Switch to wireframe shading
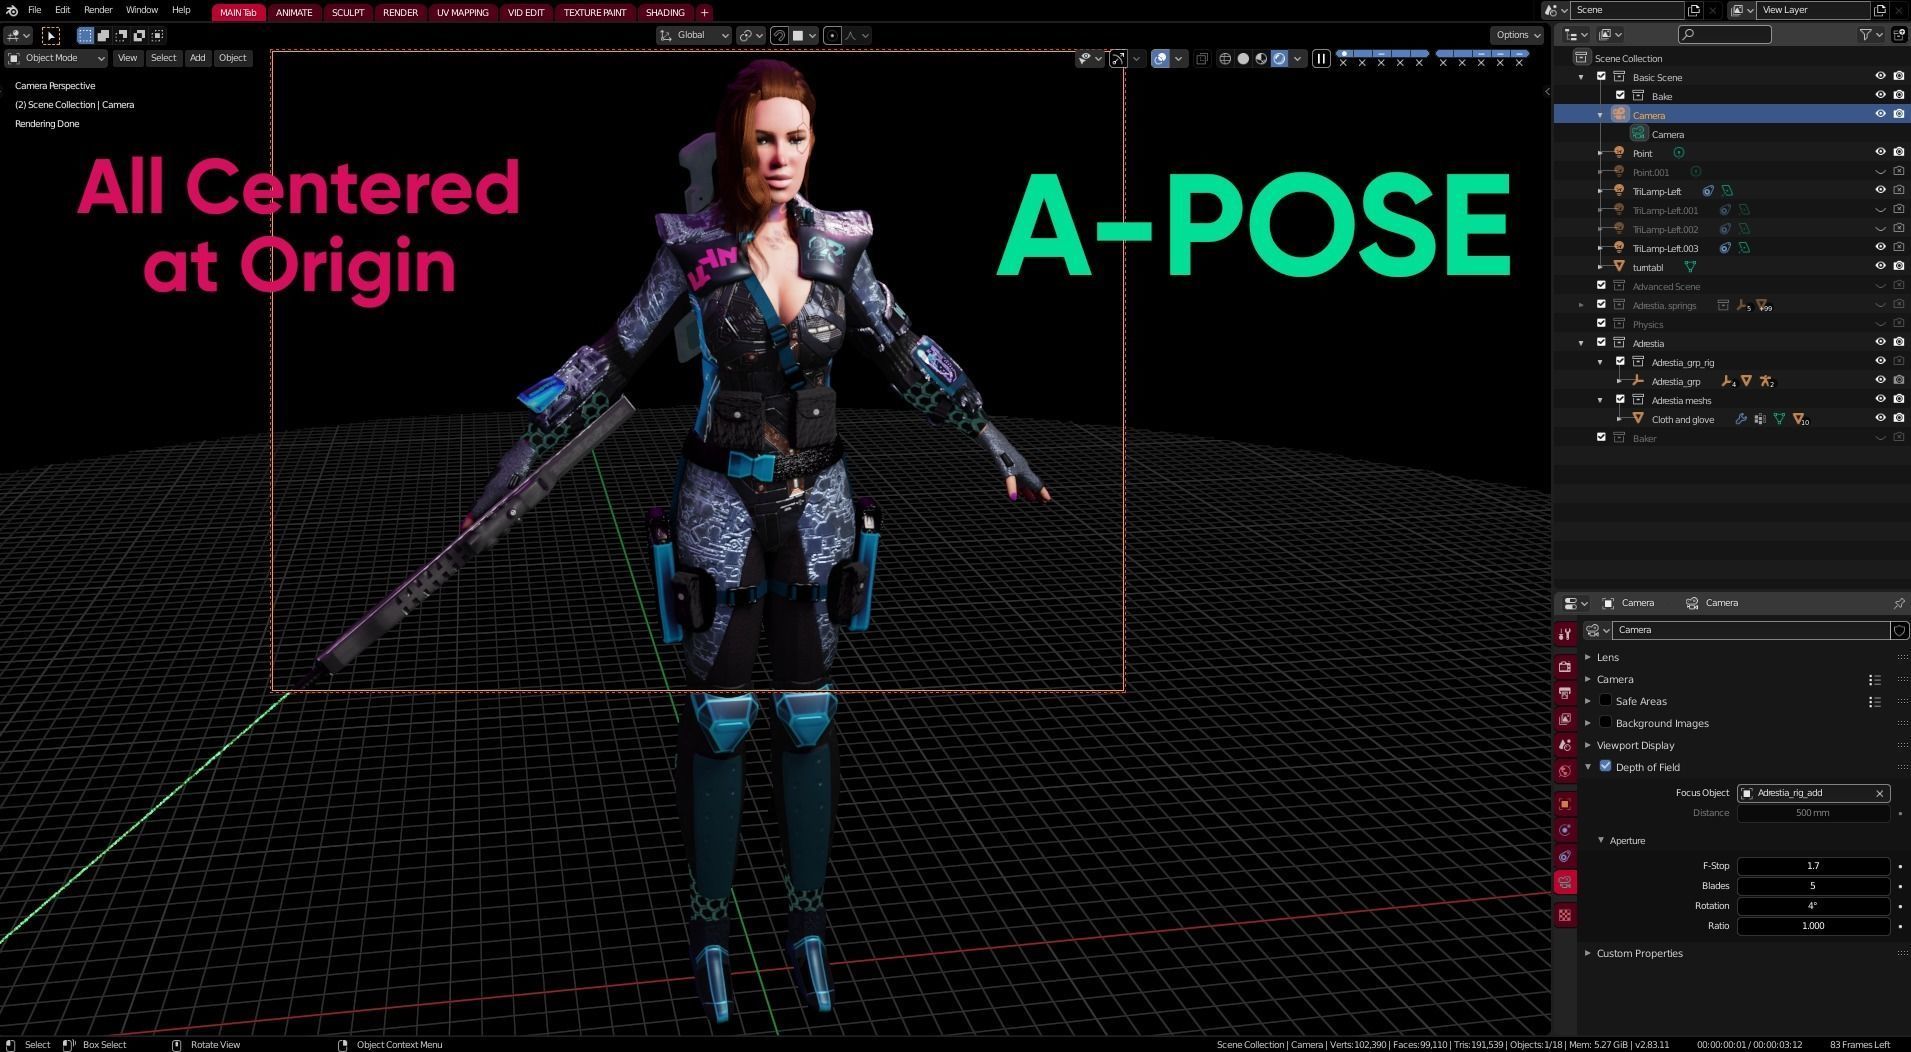Viewport: 1911px width, 1052px height. click(x=1225, y=58)
